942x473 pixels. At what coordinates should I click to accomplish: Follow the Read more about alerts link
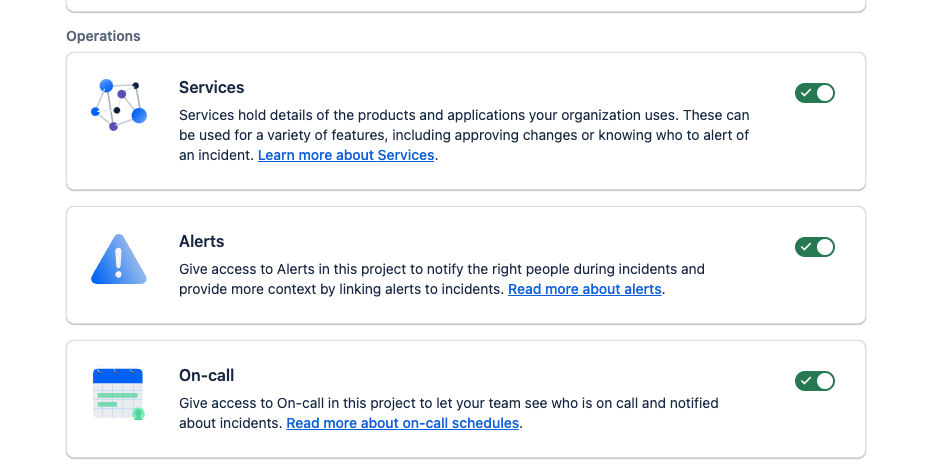pyautogui.click(x=585, y=289)
